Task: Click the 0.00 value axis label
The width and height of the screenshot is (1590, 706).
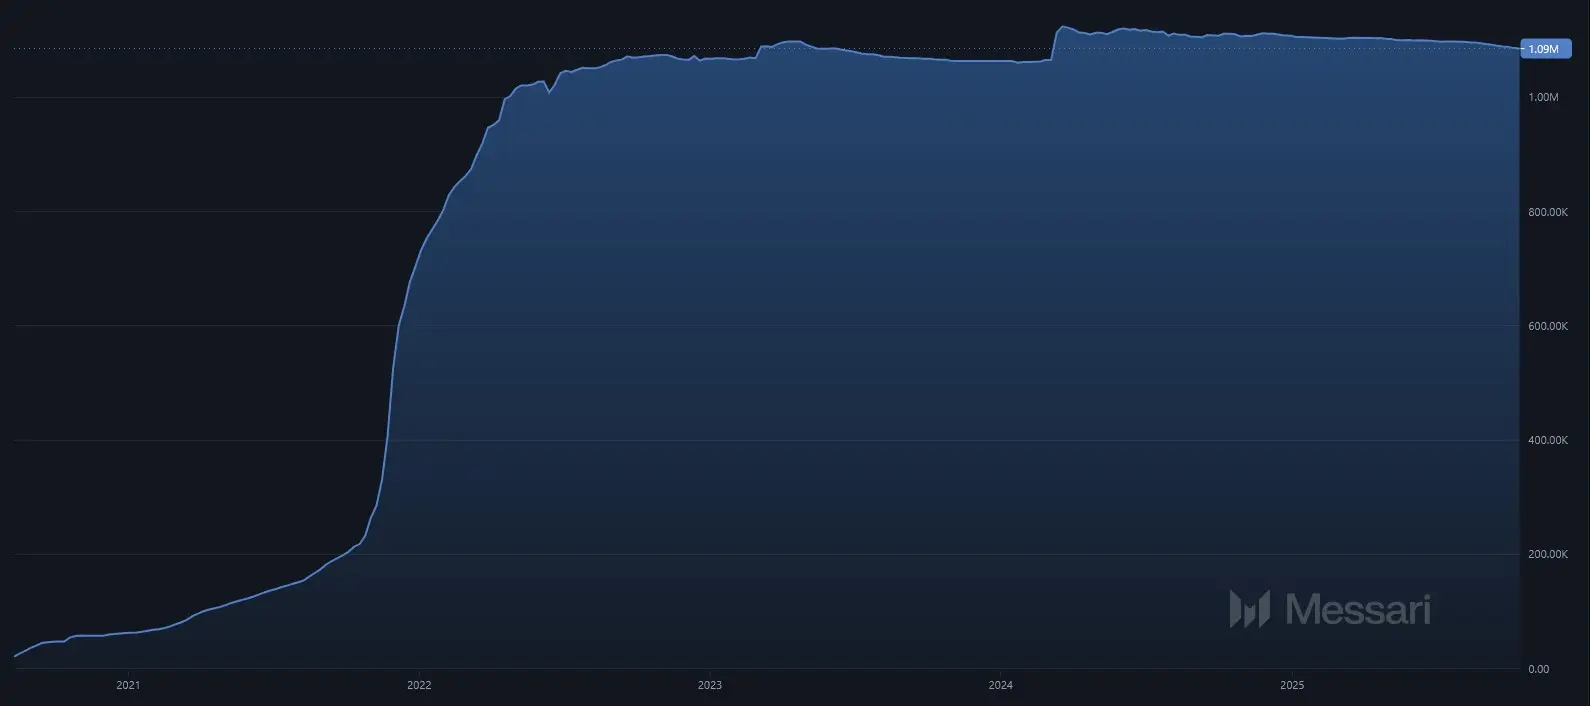Action: (x=1538, y=669)
